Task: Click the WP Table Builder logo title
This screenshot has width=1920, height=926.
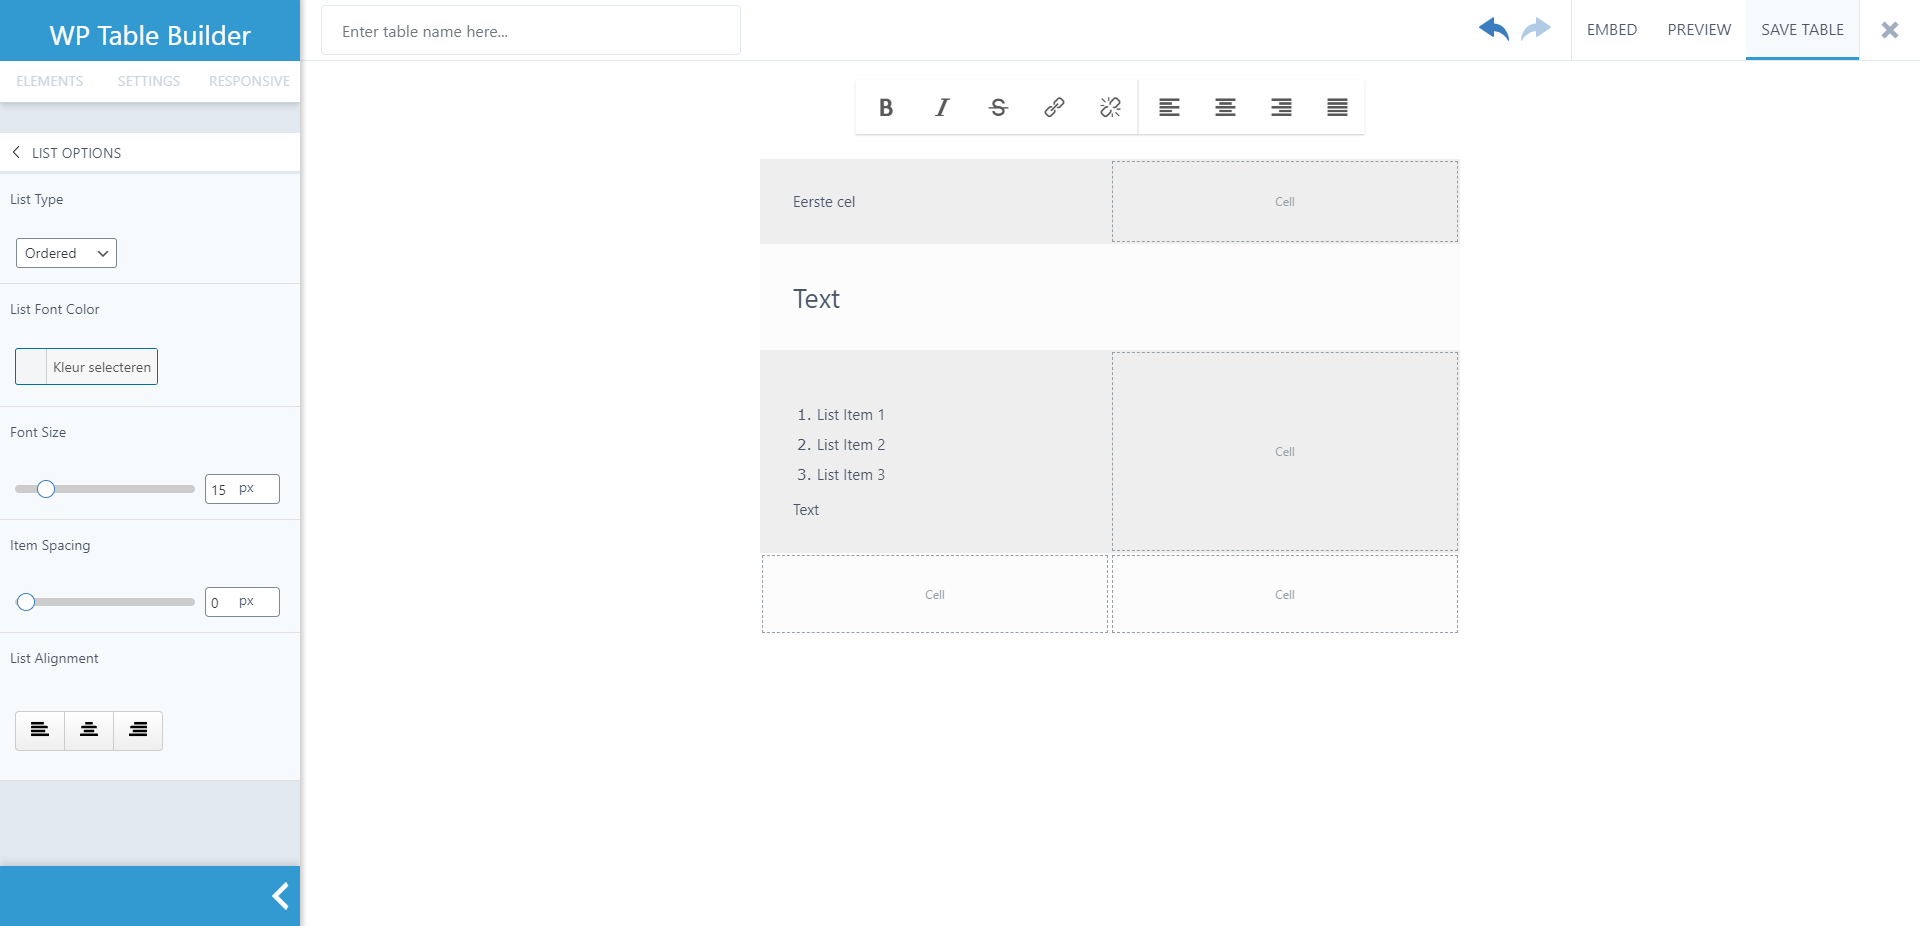Action: 150,35
